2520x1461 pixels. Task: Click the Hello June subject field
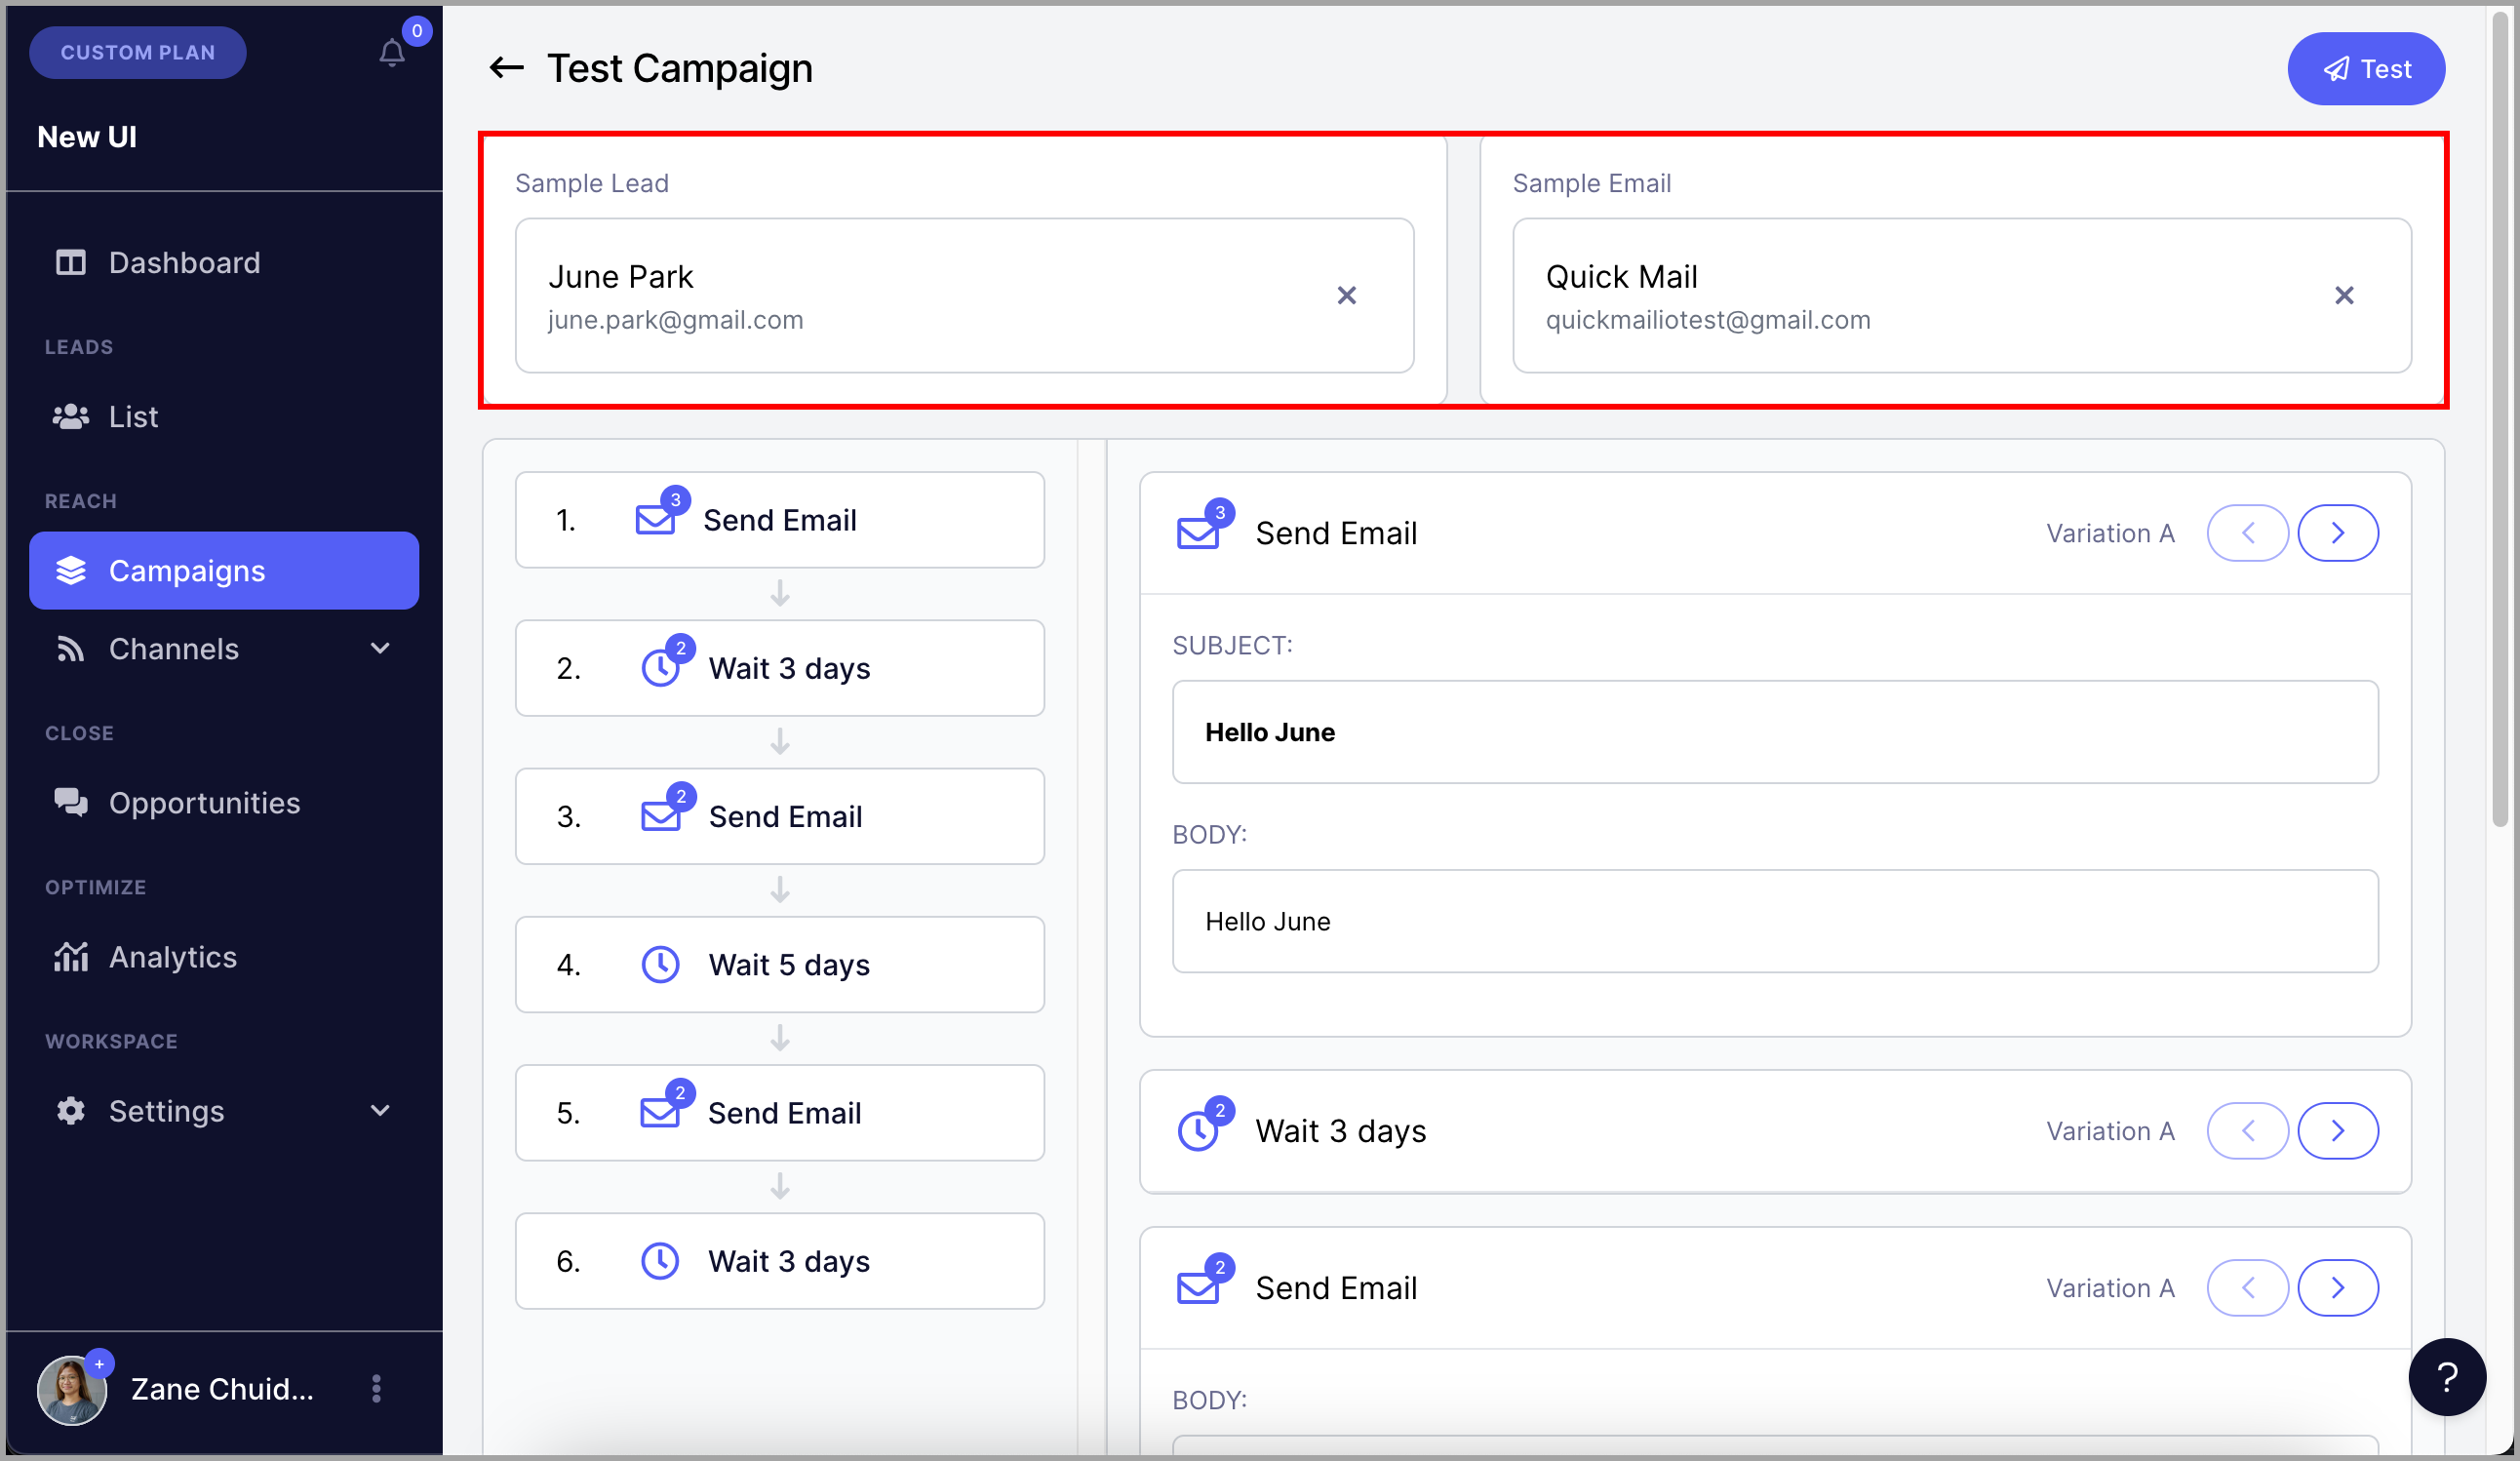[1775, 732]
